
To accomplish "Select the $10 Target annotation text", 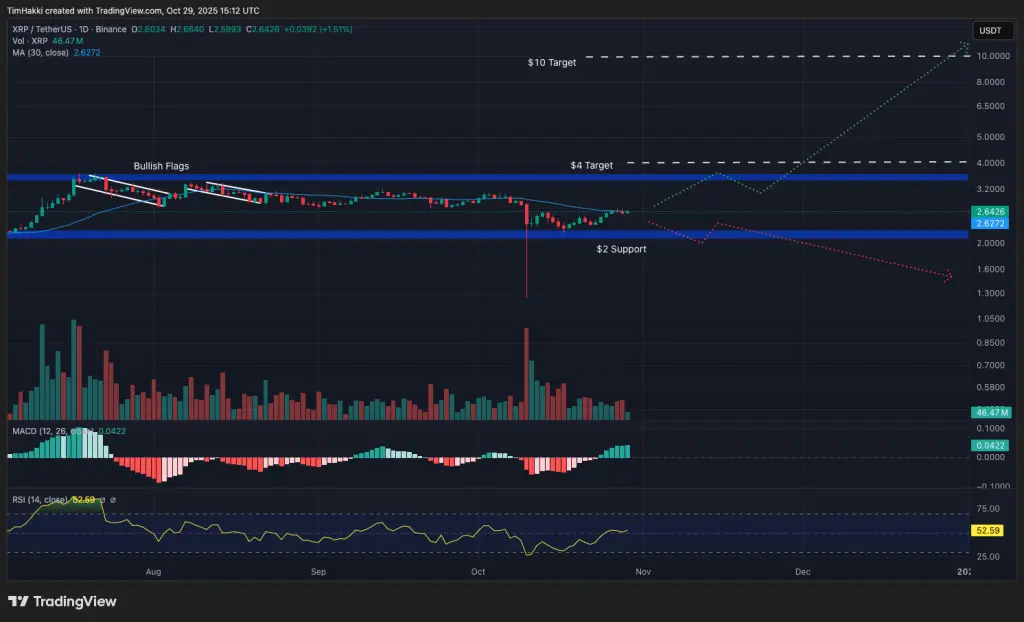I will [551, 62].
